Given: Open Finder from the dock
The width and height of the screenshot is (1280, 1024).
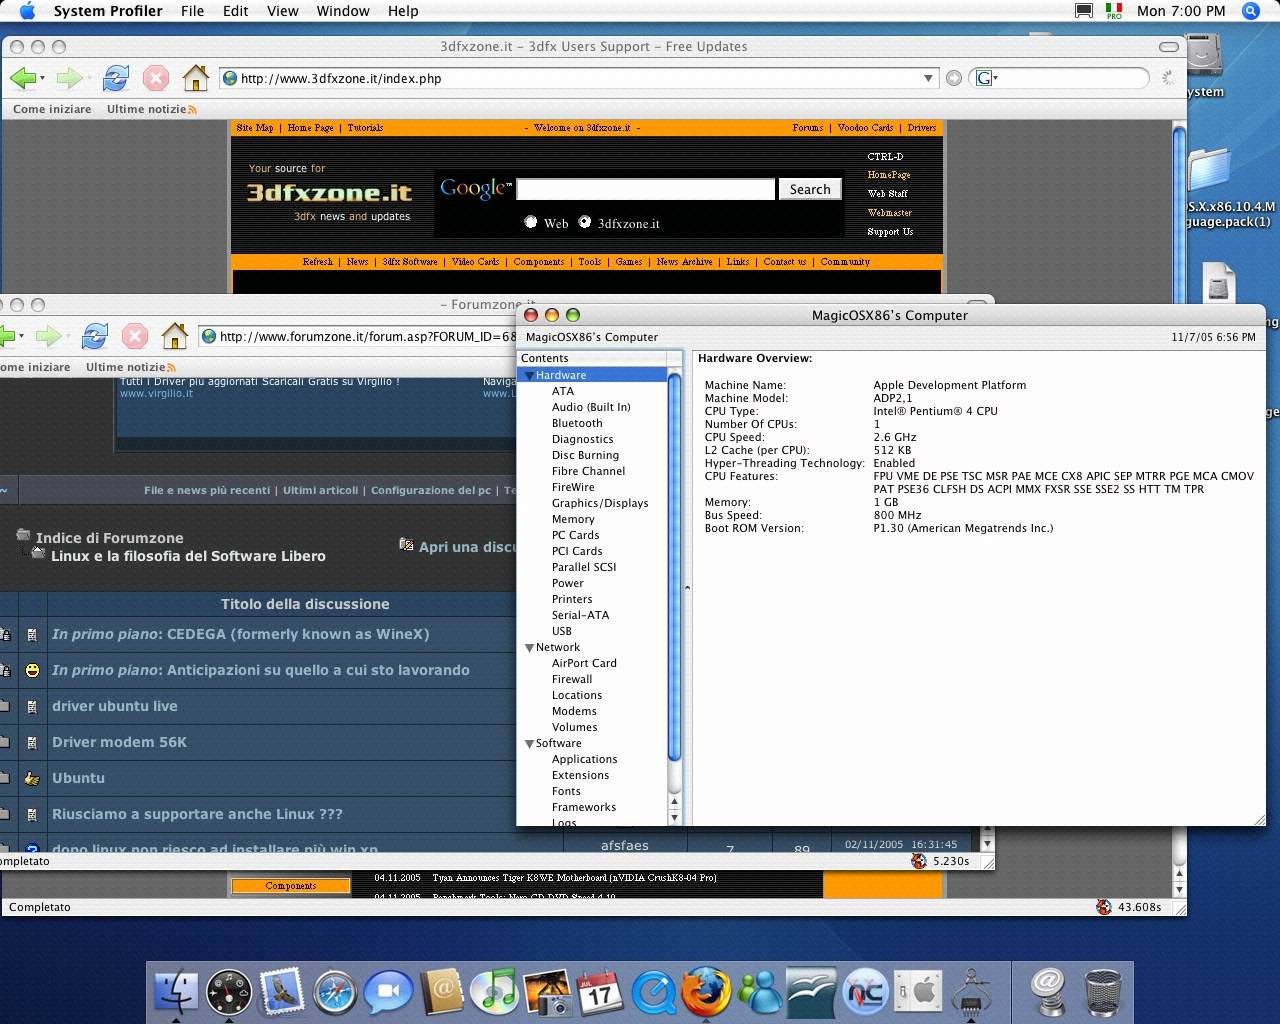Looking at the screenshot, I should (177, 992).
